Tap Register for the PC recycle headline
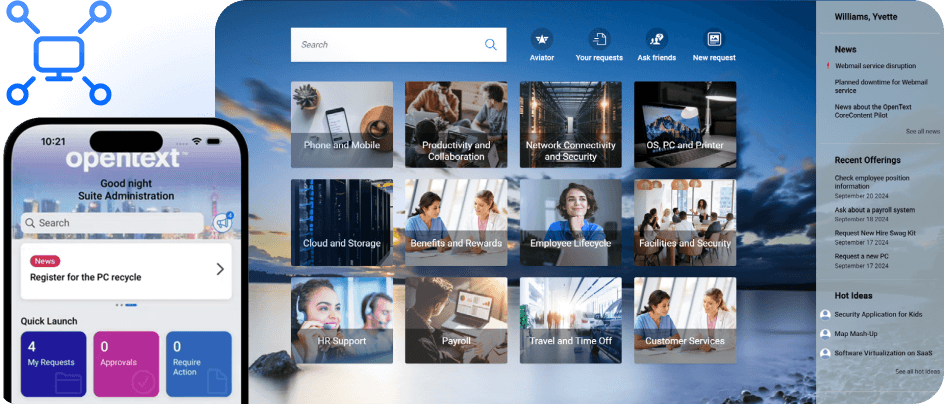Image resolution: width=944 pixels, height=404 pixels. point(85,278)
